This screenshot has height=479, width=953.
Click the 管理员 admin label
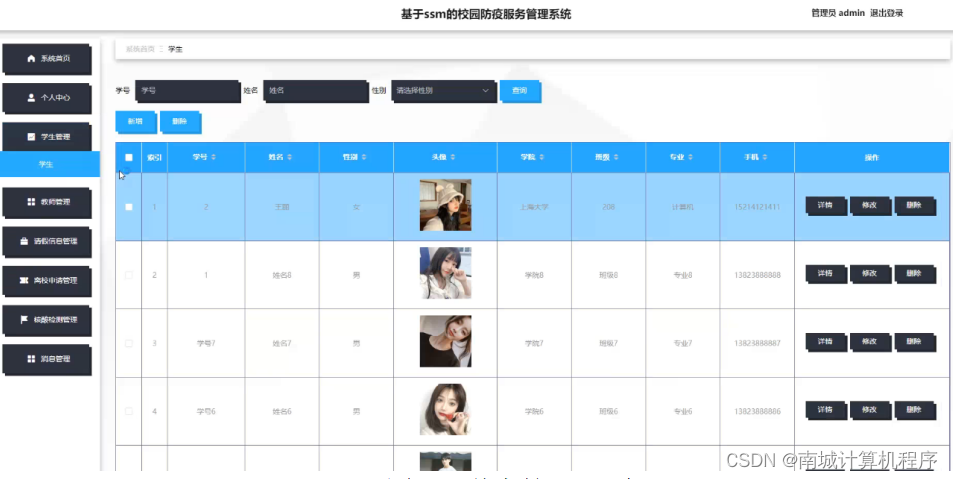point(838,13)
